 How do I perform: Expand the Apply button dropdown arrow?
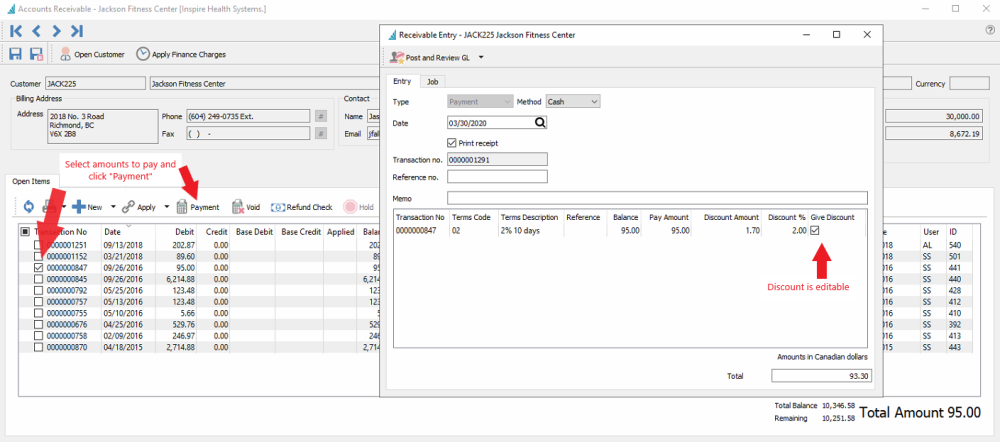click(166, 207)
